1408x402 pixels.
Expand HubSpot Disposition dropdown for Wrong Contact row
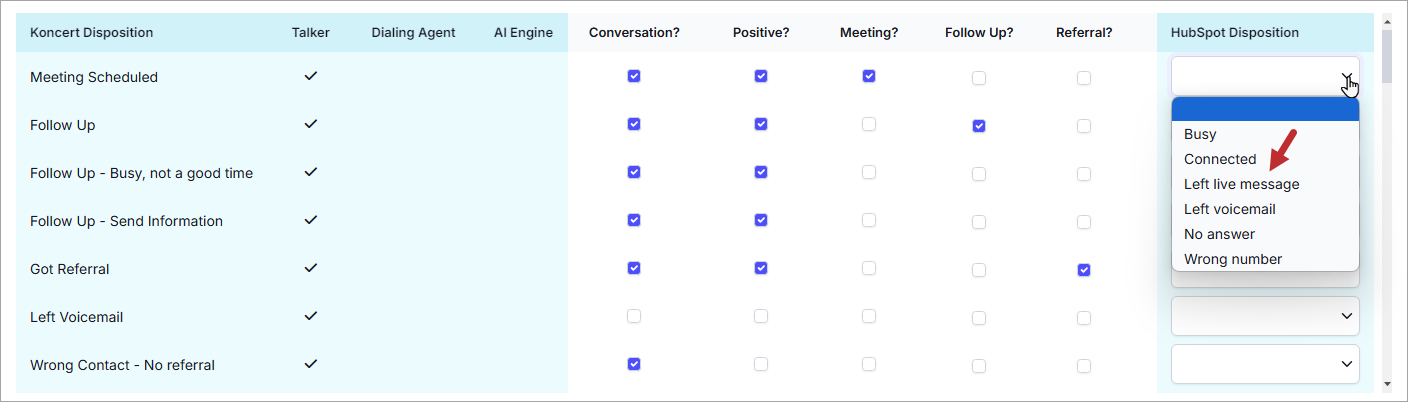[1265, 364]
